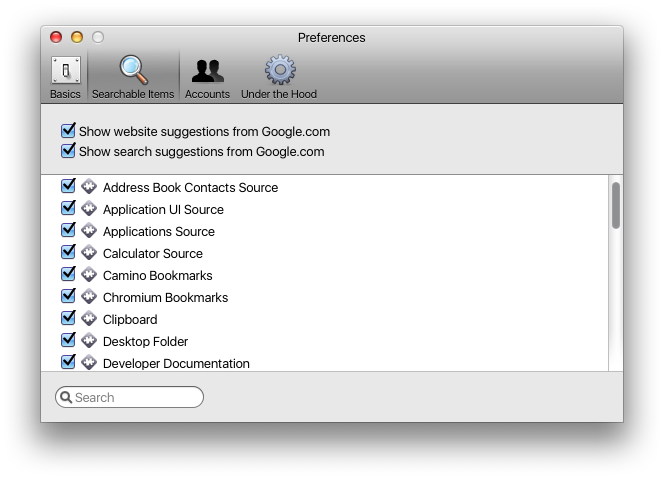664x478 pixels.
Task: Uncheck Application UI Source
Action: (x=68, y=209)
